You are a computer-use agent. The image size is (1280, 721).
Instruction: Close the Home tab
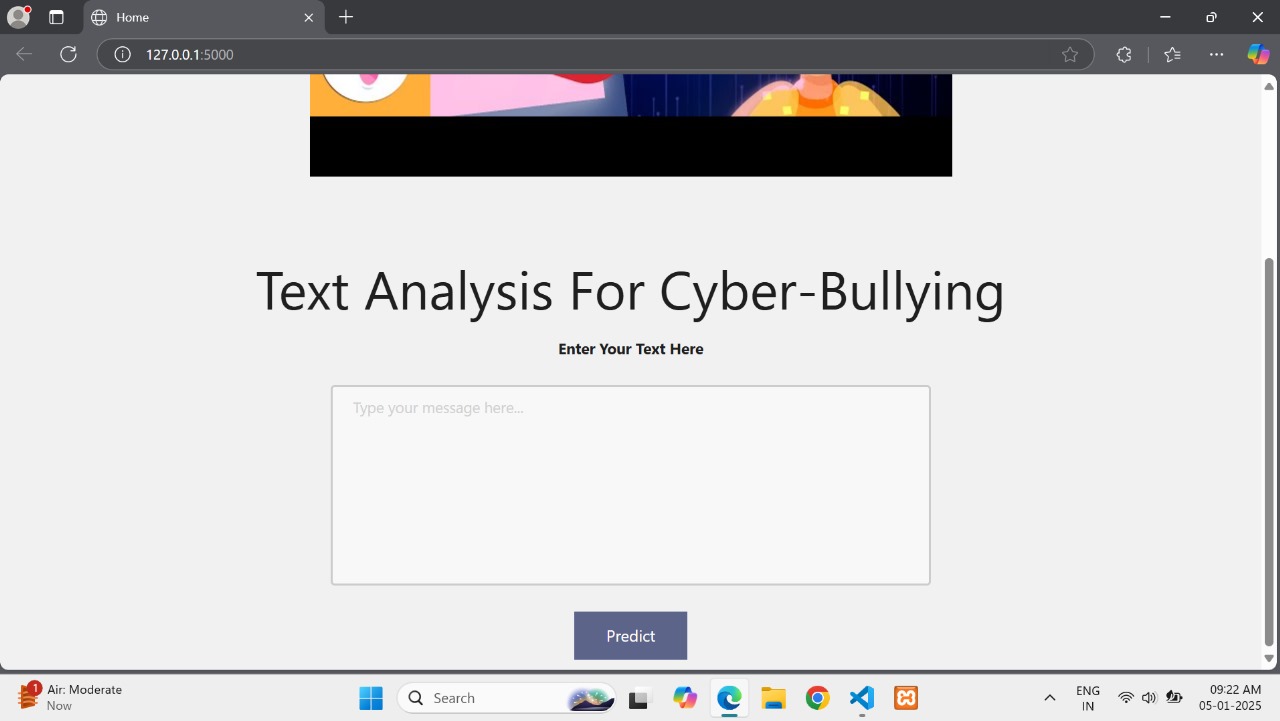click(309, 17)
